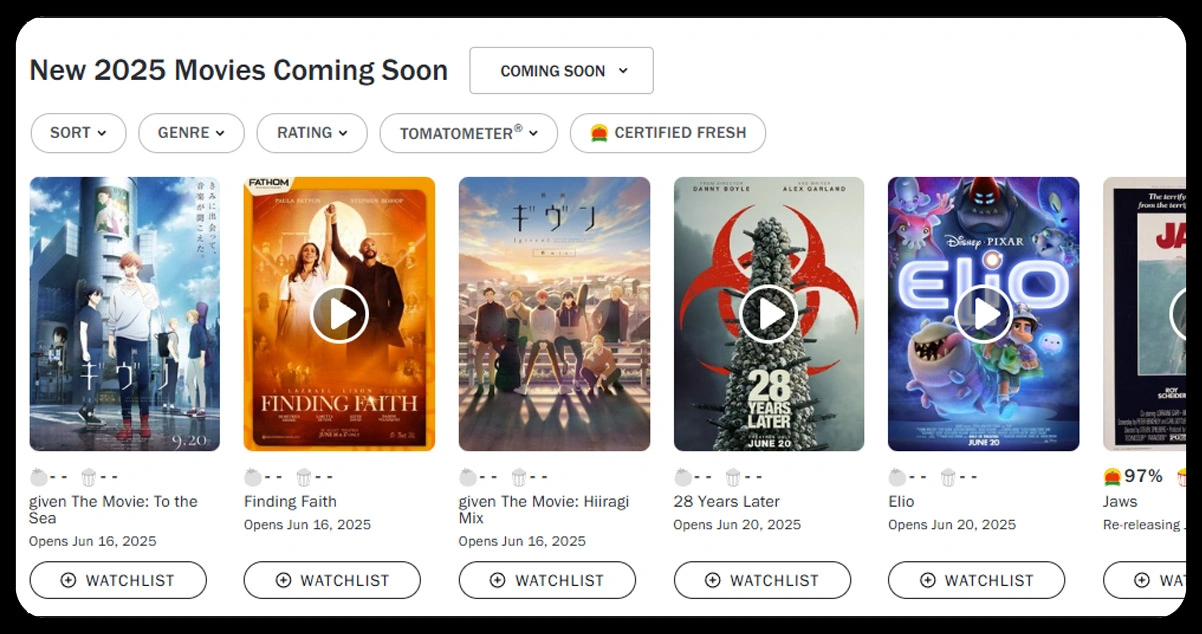Viewport: 1202px width, 634px height.
Task: Click popcorn audience score icon under Finding Faith
Action: click(304, 477)
